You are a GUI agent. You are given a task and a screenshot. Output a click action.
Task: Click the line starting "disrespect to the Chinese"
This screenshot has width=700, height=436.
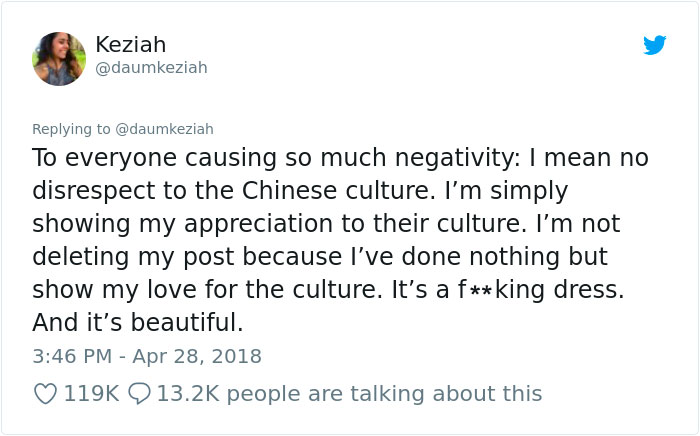click(x=285, y=191)
